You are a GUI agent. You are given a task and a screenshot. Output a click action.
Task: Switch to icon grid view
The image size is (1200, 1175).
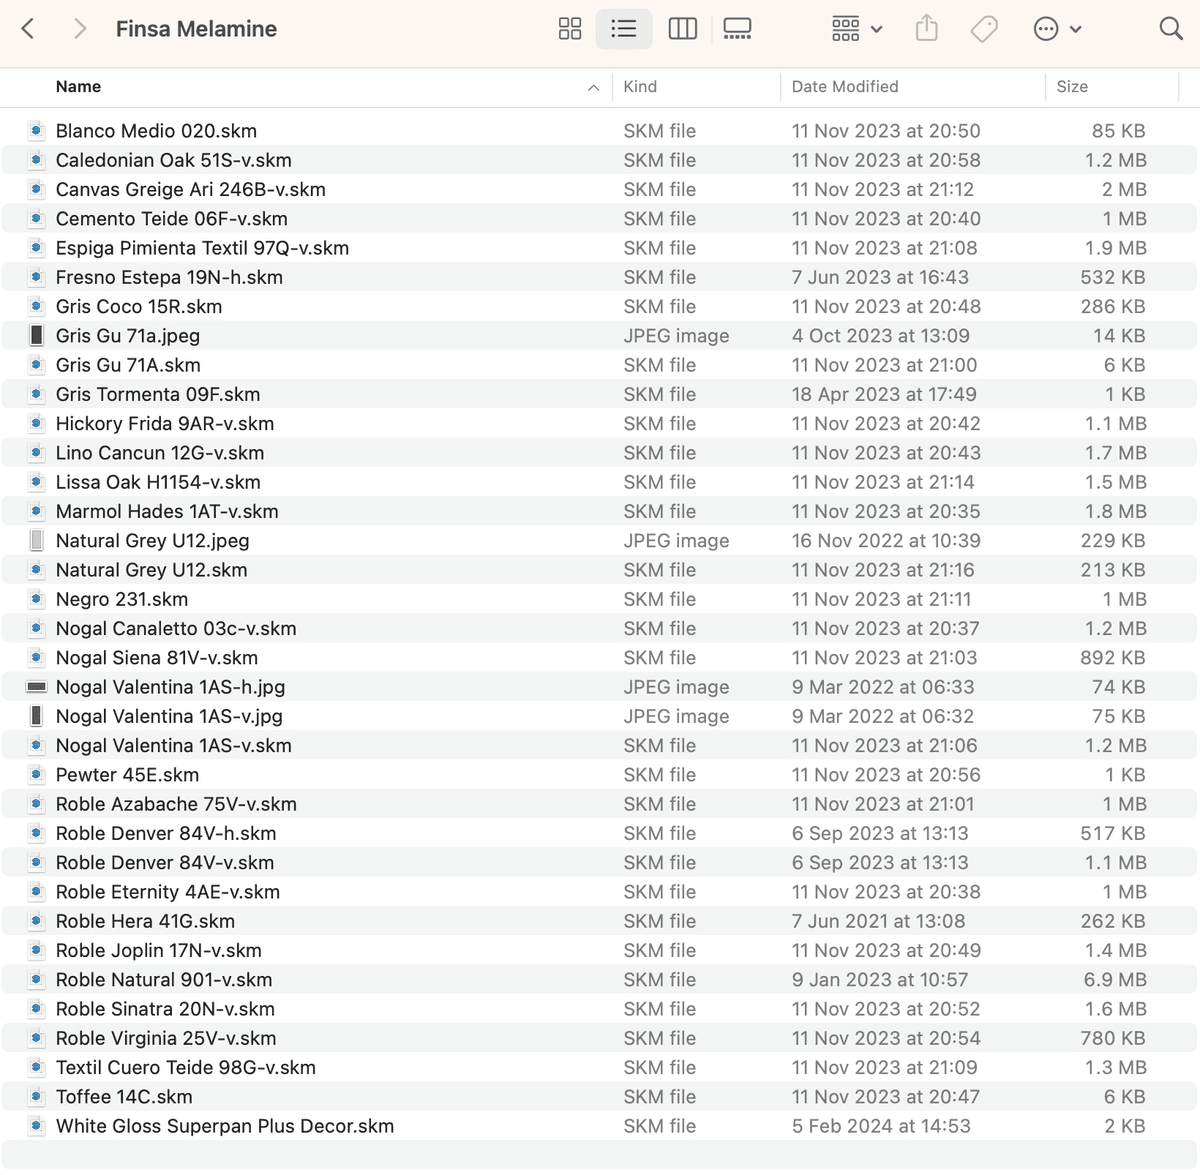click(570, 29)
